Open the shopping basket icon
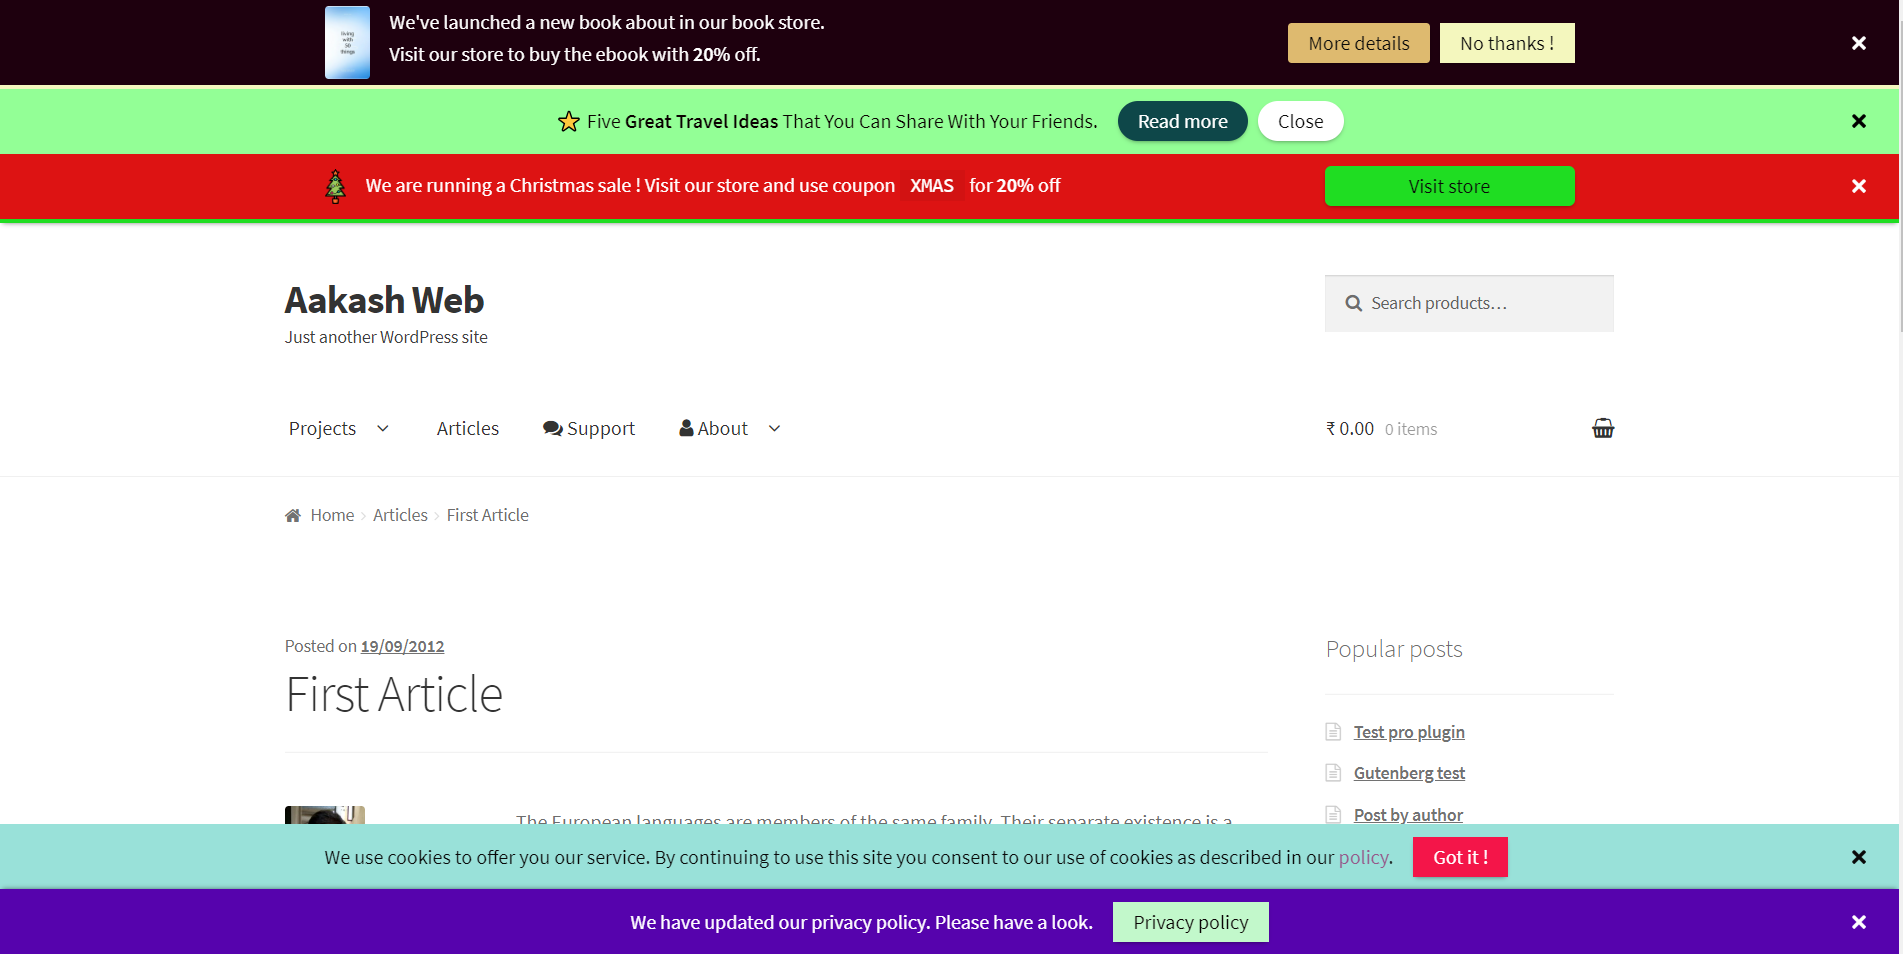 [x=1602, y=428]
